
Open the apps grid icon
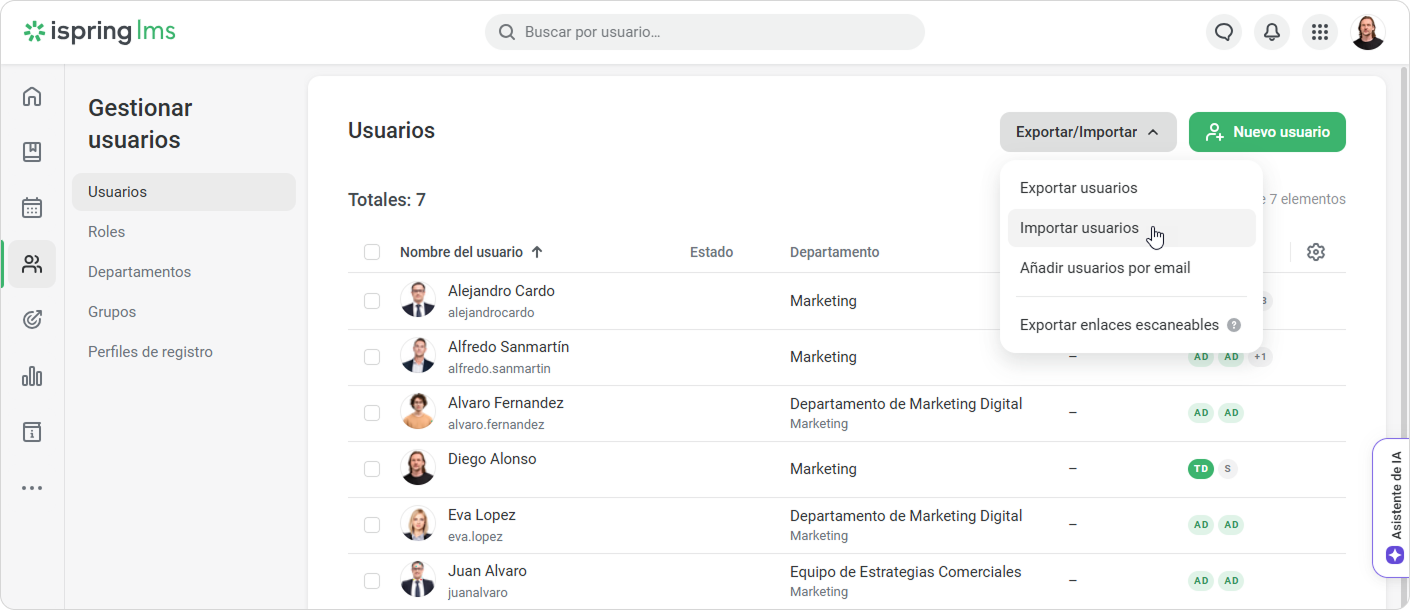(x=1320, y=32)
